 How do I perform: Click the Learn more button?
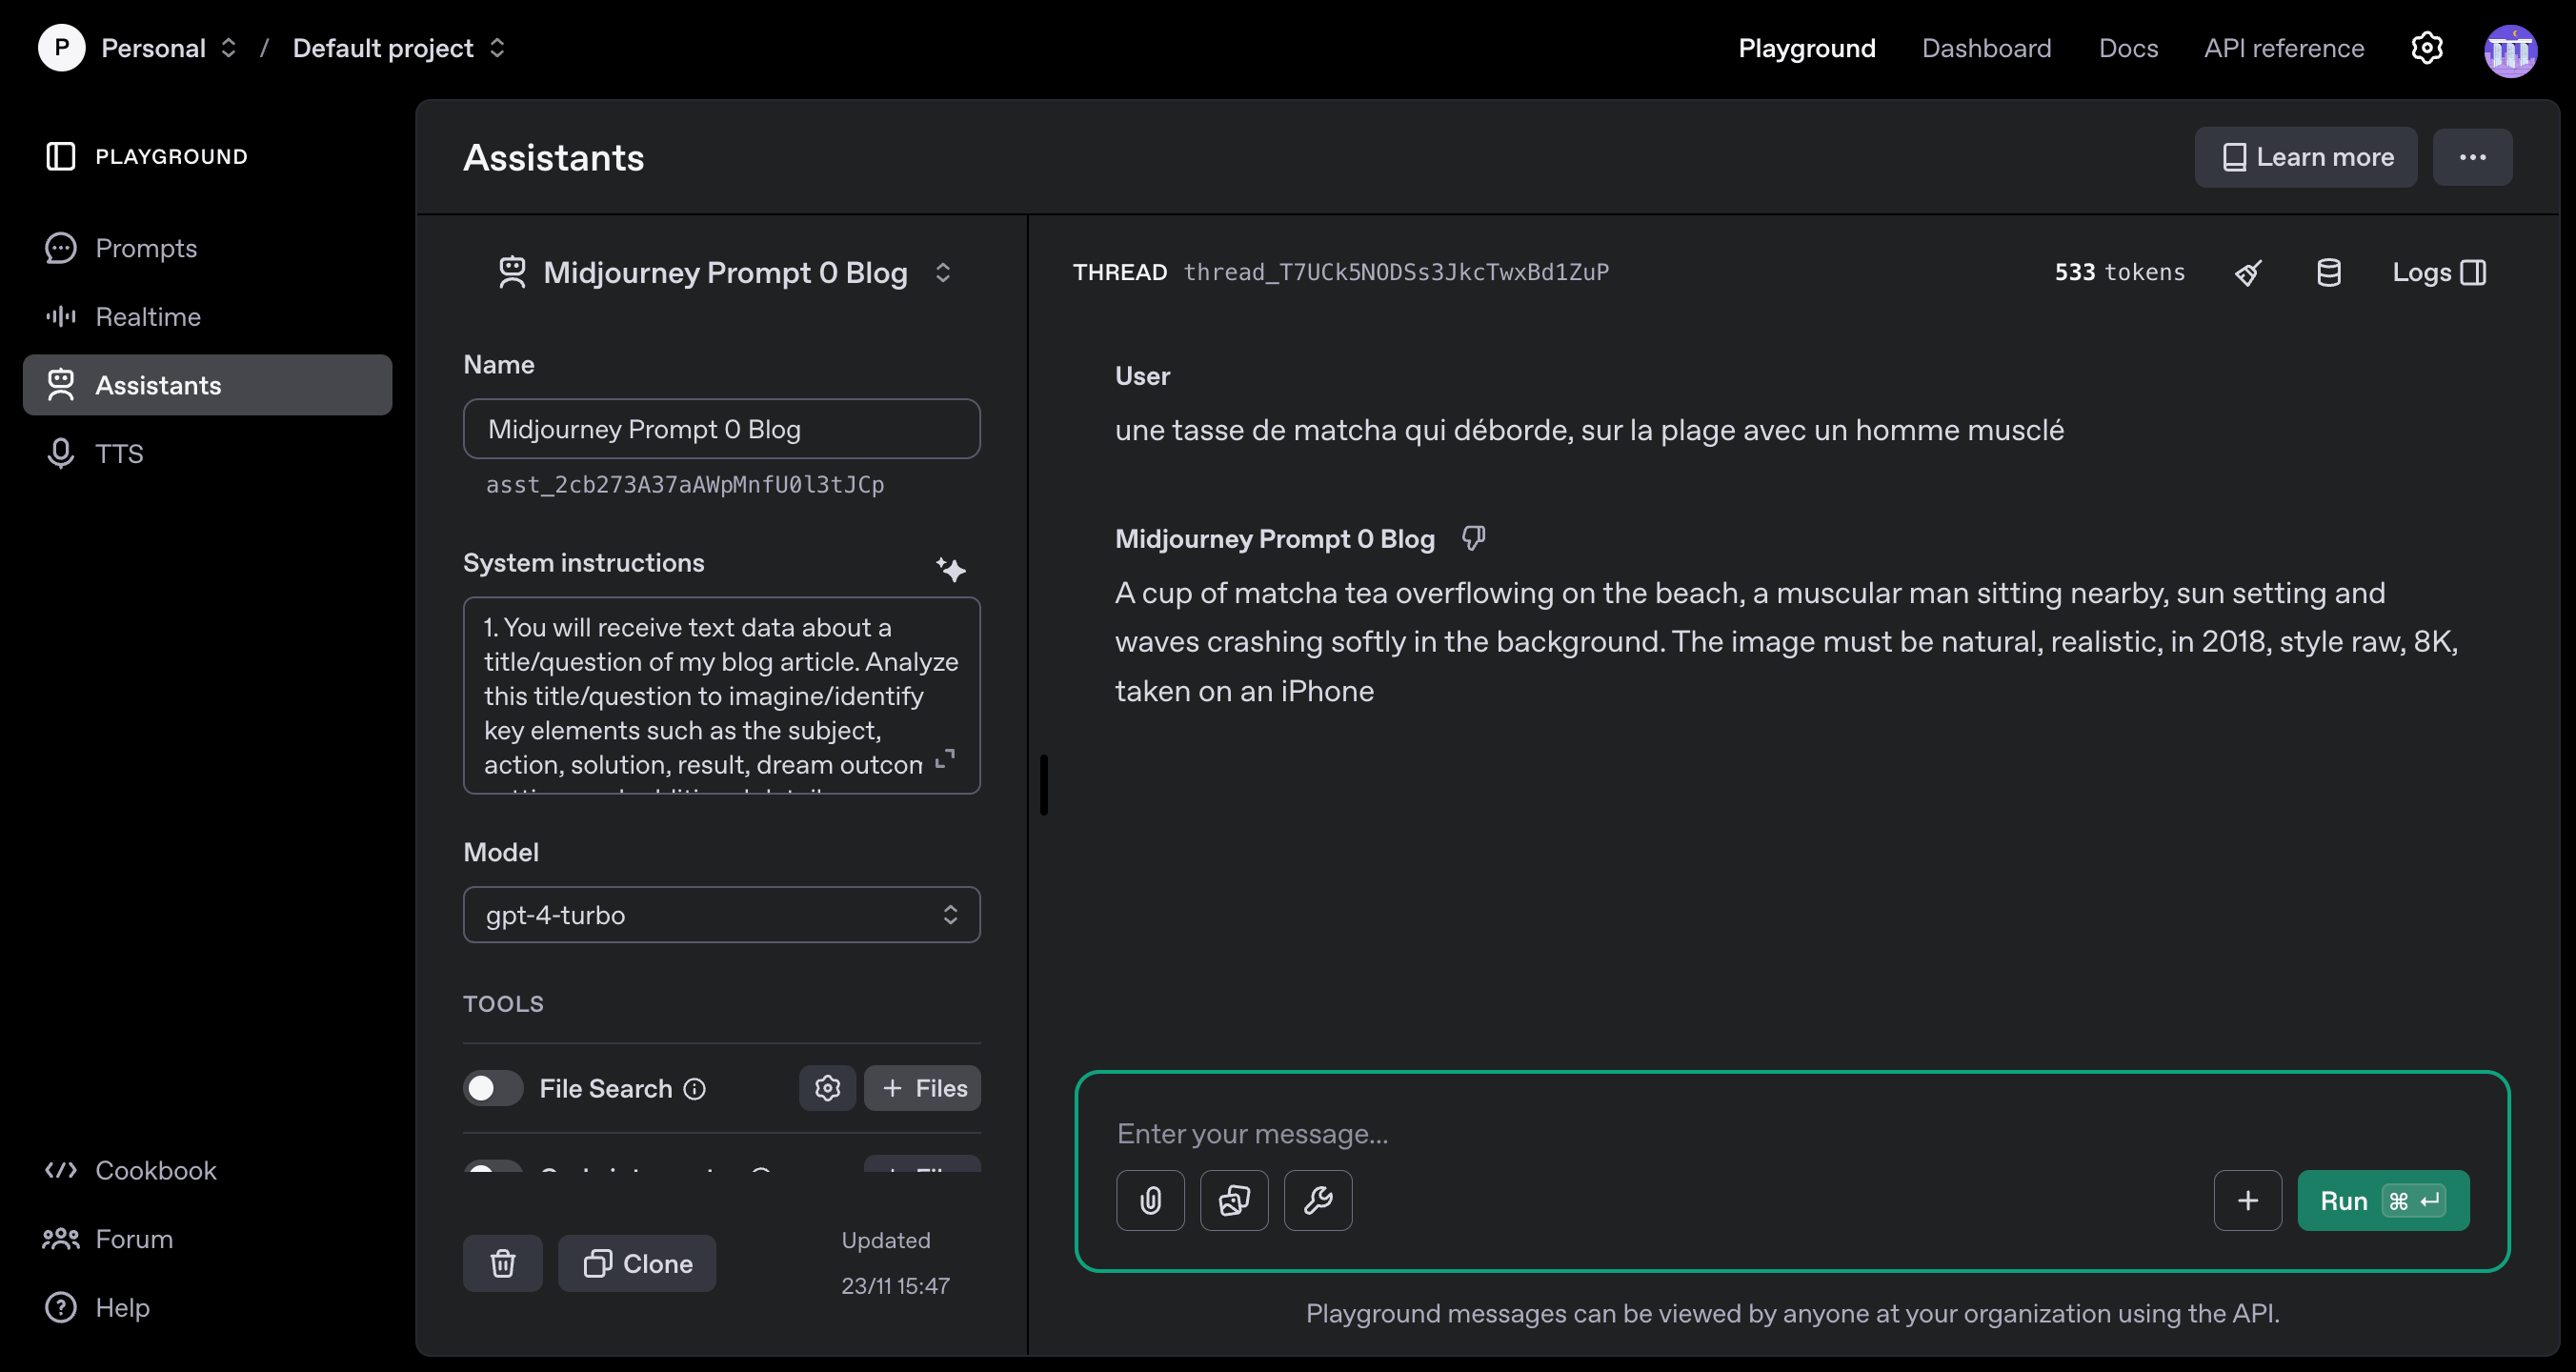click(x=2306, y=157)
